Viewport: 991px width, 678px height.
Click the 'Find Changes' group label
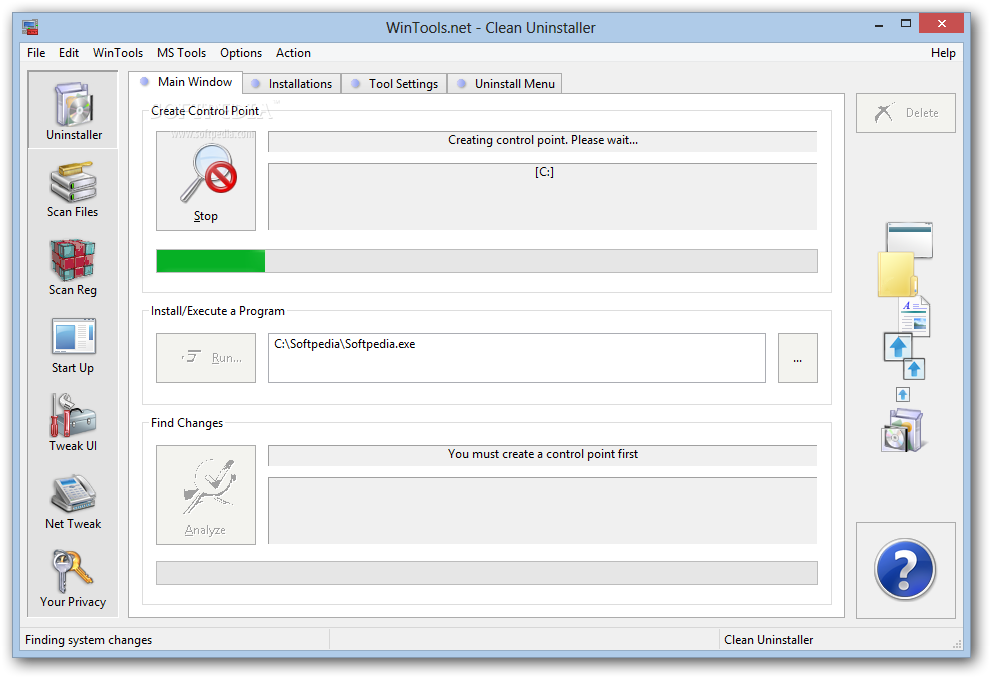click(x=187, y=423)
